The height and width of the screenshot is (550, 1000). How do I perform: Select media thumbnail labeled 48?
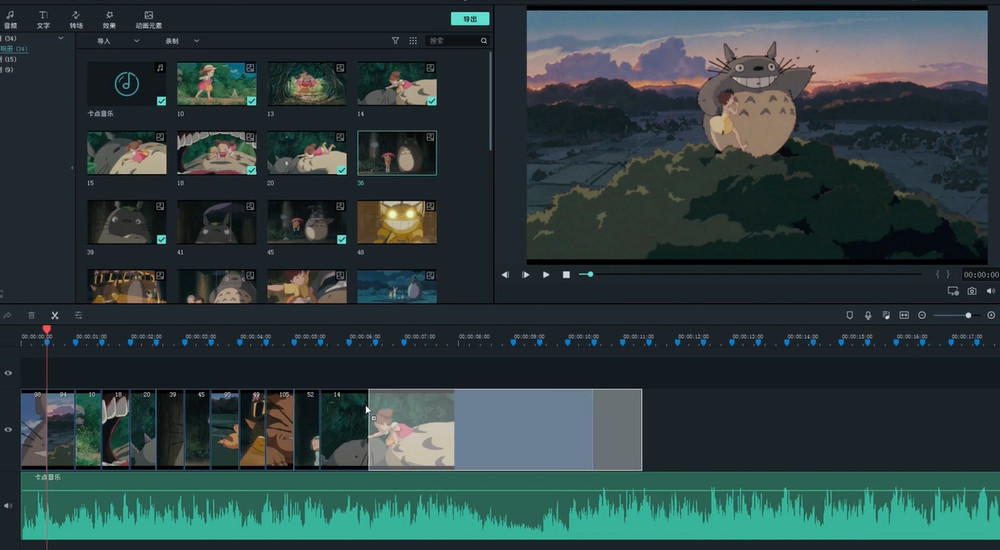[397, 222]
